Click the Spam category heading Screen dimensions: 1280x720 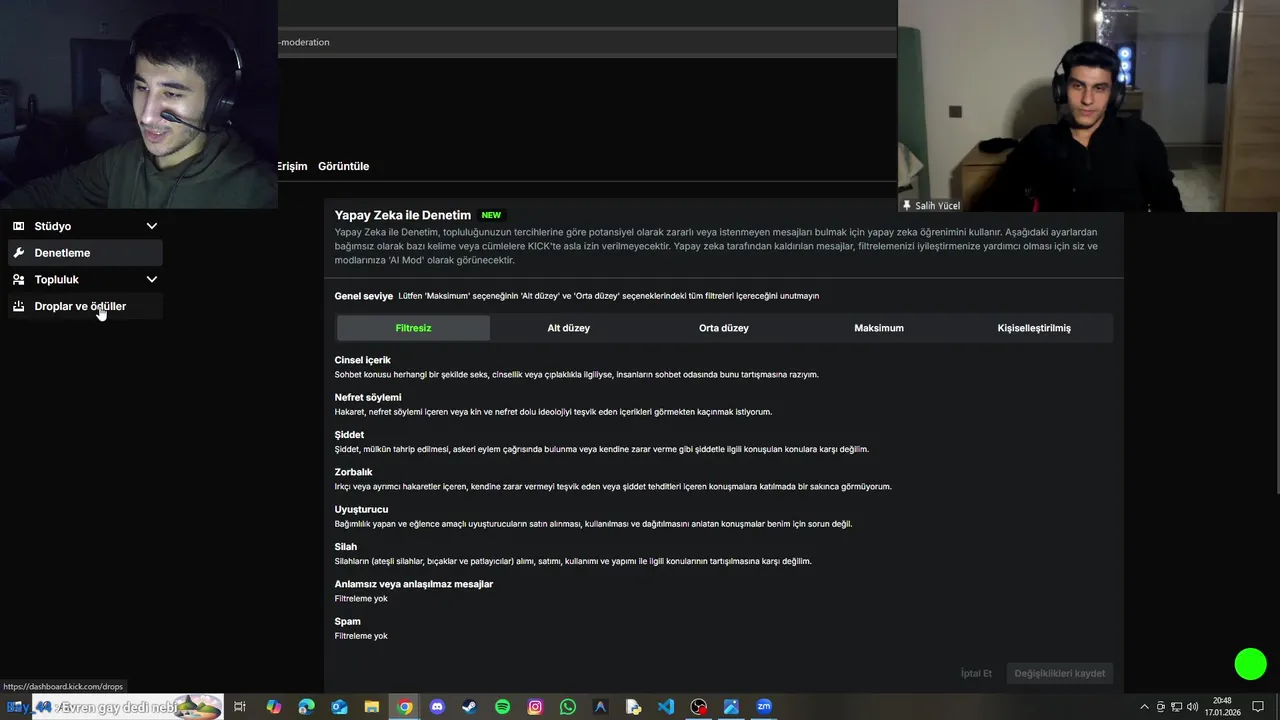(347, 621)
